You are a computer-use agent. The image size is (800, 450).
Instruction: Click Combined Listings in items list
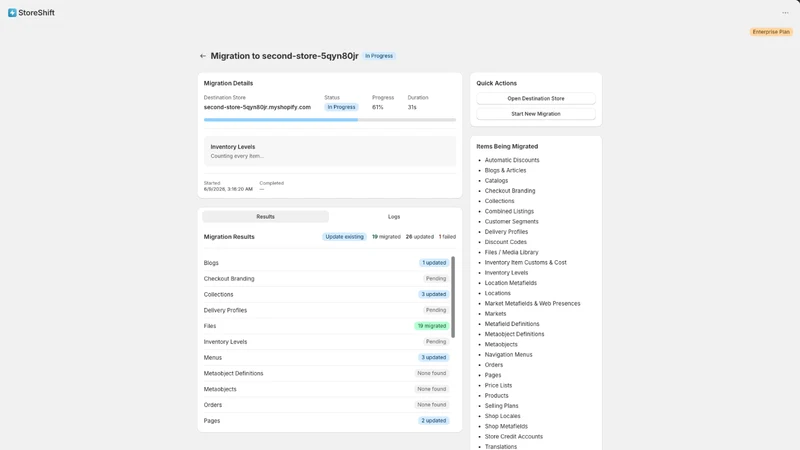(x=509, y=211)
